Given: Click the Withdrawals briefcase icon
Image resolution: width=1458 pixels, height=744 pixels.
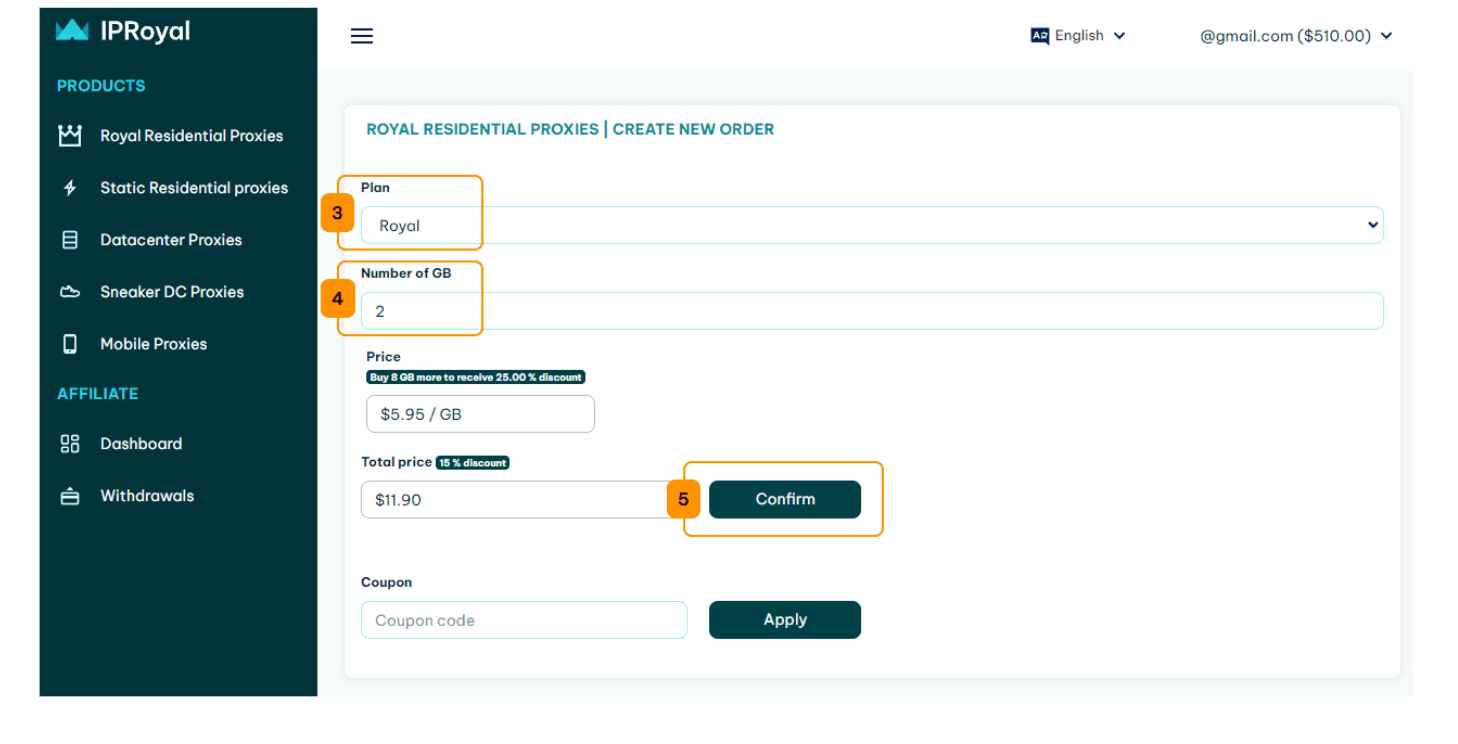Looking at the screenshot, I should point(70,496).
